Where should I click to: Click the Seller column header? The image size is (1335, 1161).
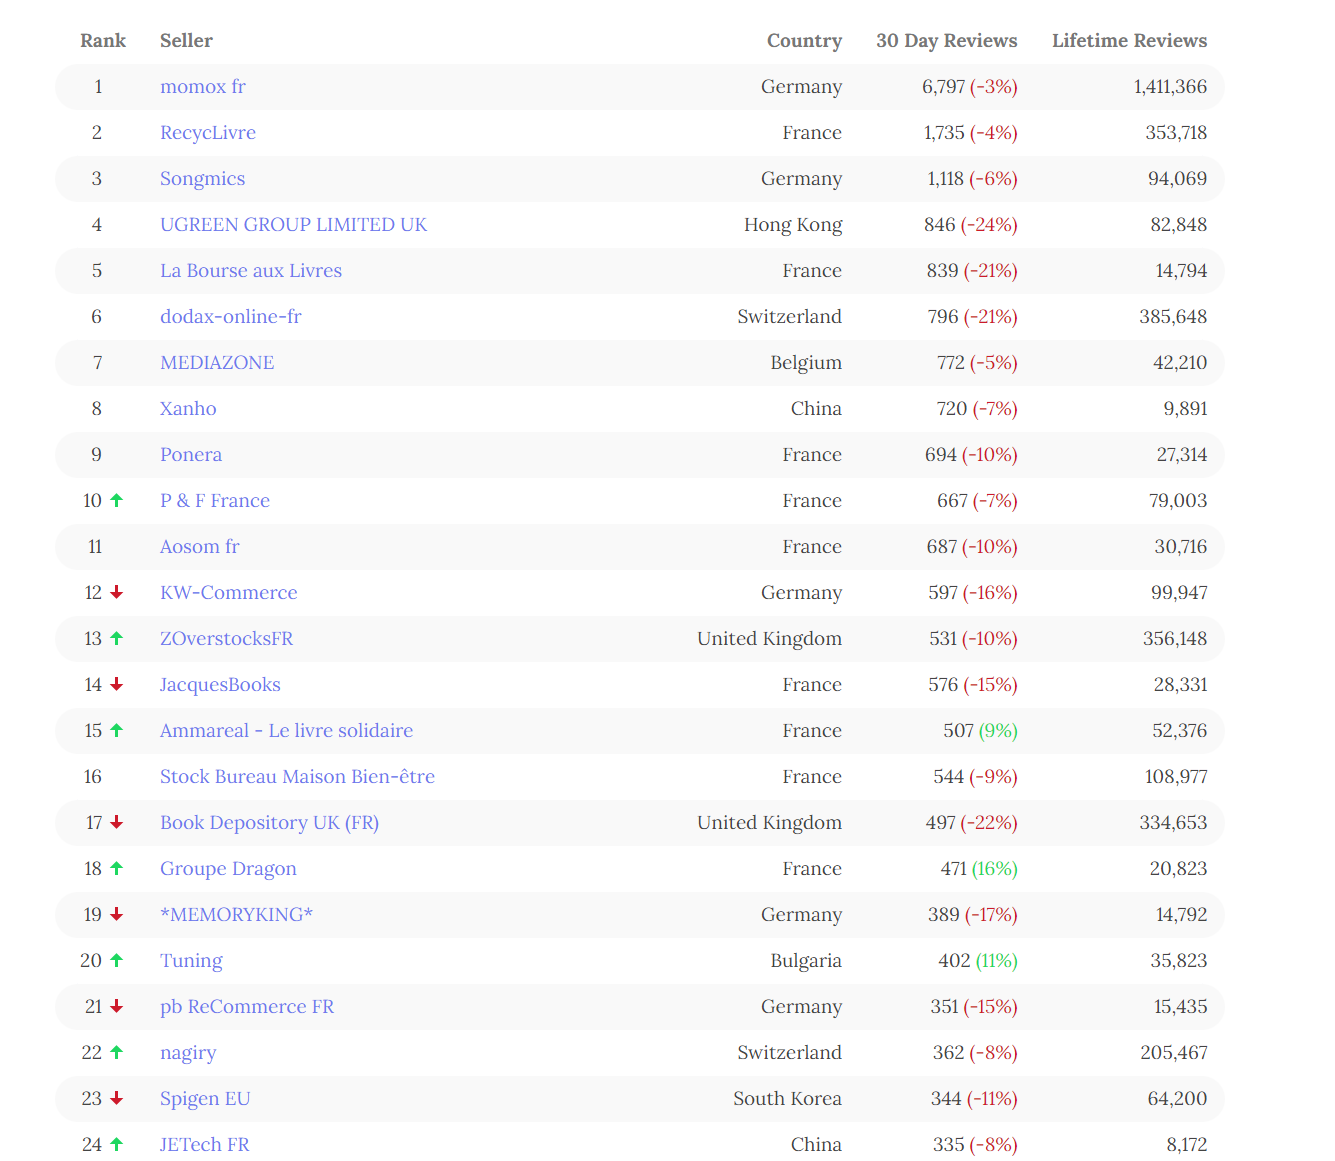pos(186,41)
